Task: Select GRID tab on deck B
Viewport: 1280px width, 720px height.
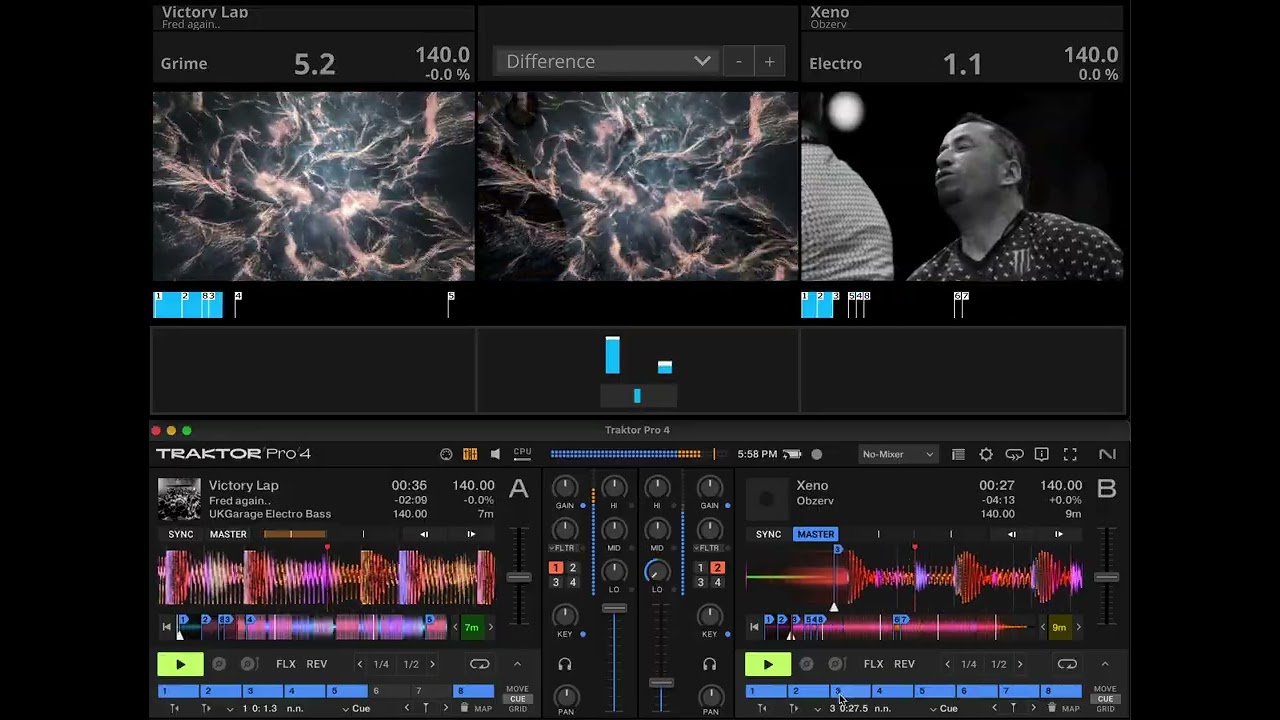Action: [x=1105, y=709]
